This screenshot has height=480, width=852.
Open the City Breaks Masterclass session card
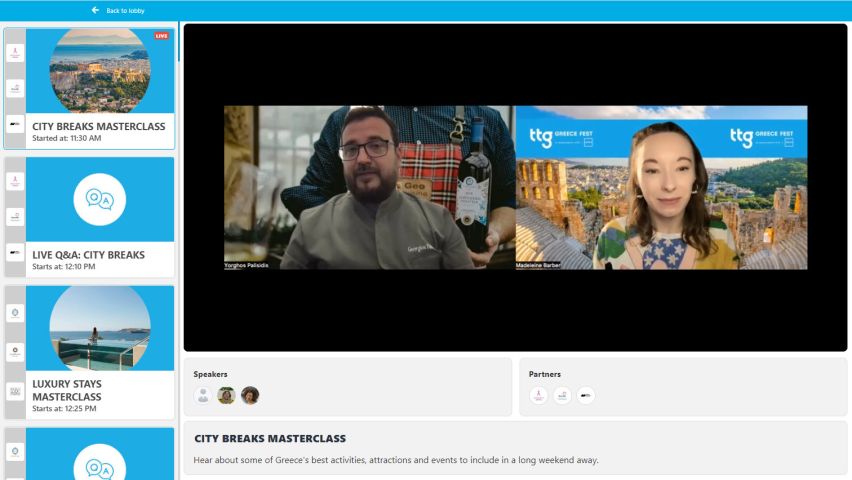89,89
